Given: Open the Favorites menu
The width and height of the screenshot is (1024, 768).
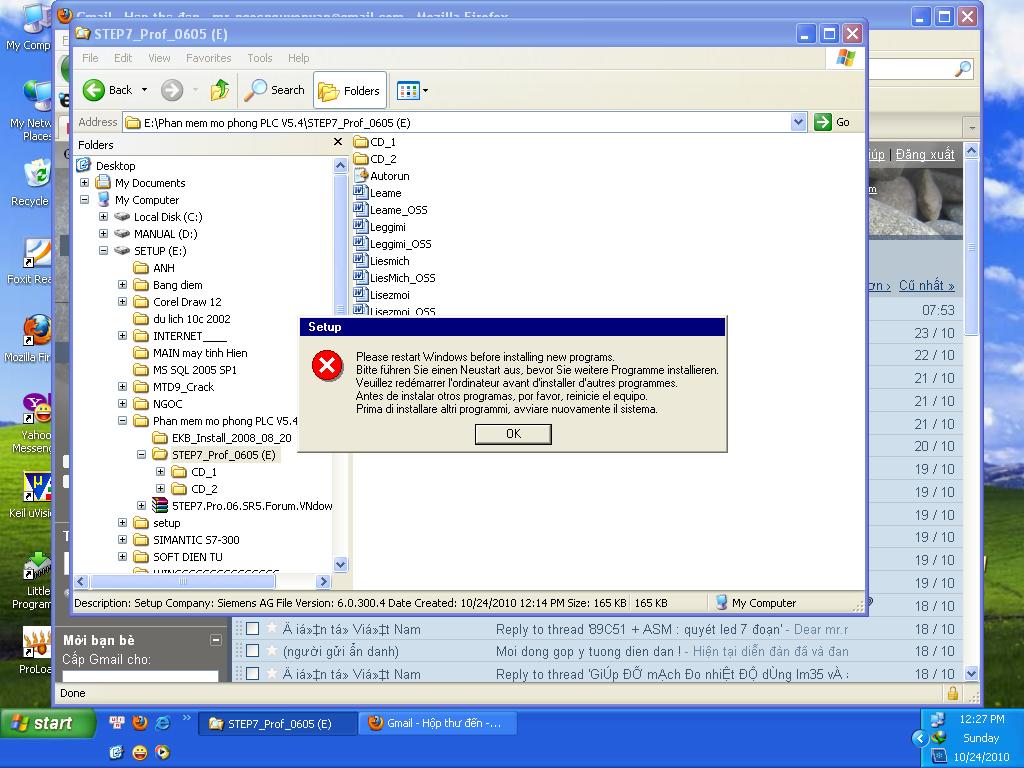Looking at the screenshot, I should (208, 58).
